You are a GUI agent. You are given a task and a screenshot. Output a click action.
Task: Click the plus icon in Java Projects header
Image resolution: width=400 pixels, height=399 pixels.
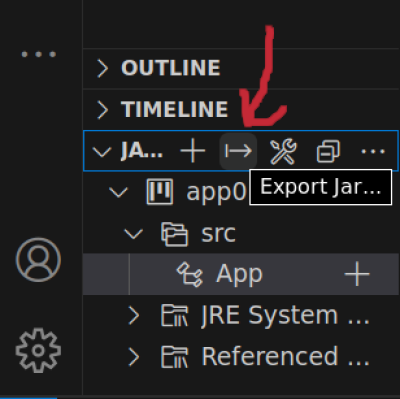coord(193,151)
